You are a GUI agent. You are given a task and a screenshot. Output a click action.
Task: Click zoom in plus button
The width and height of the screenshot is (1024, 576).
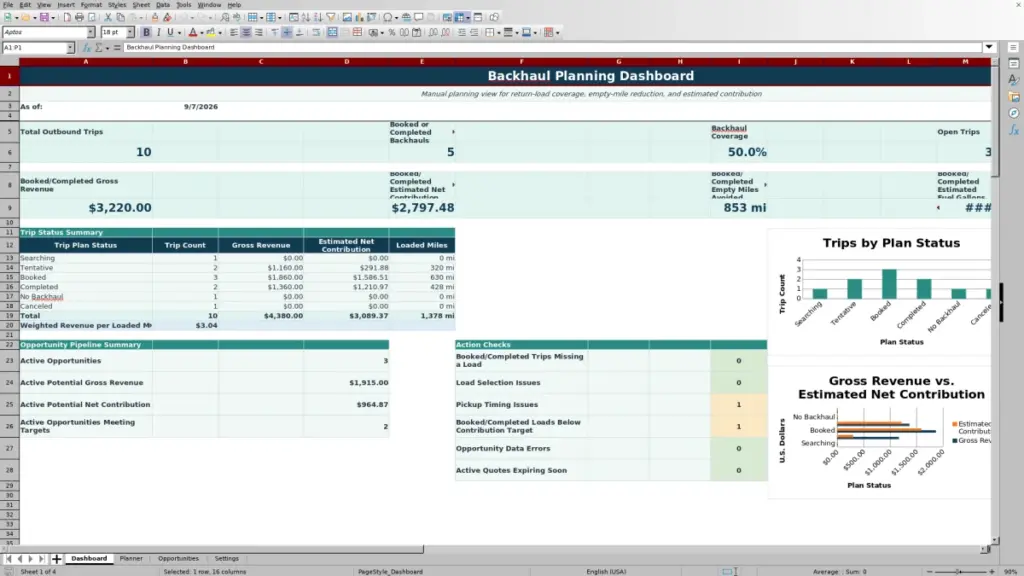point(991,571)
